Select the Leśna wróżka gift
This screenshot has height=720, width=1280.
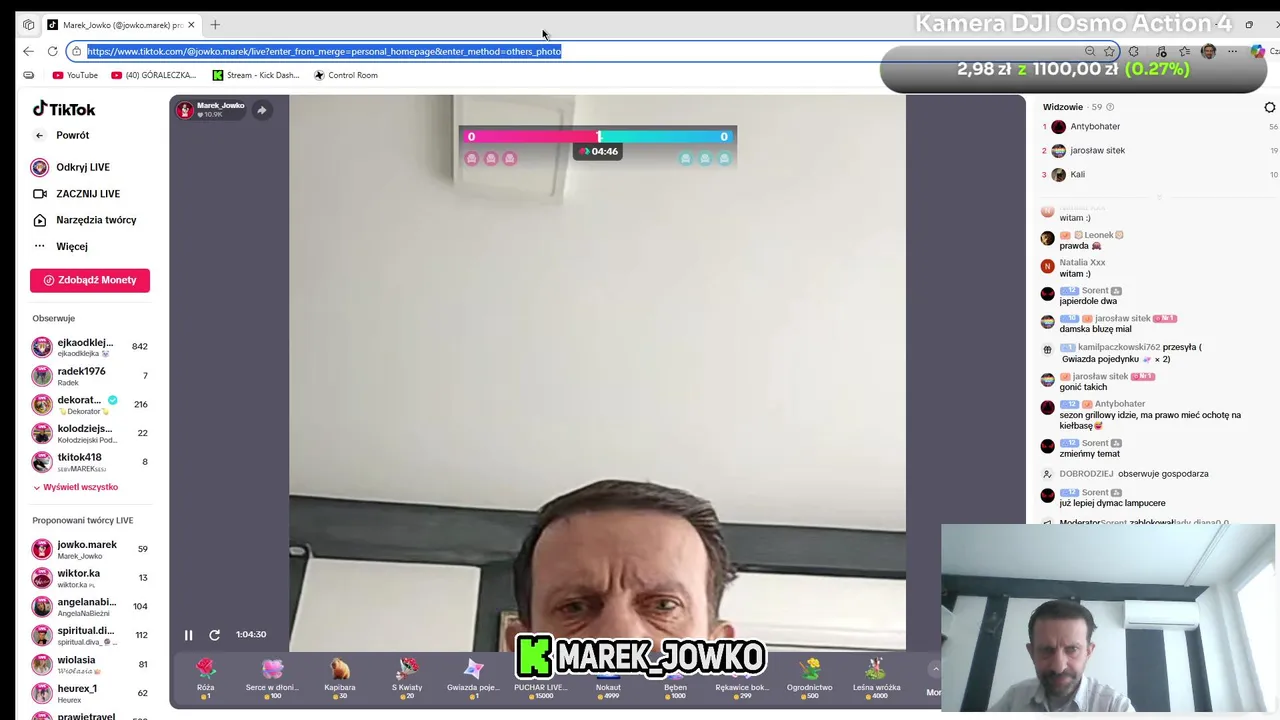pos(876,676)
